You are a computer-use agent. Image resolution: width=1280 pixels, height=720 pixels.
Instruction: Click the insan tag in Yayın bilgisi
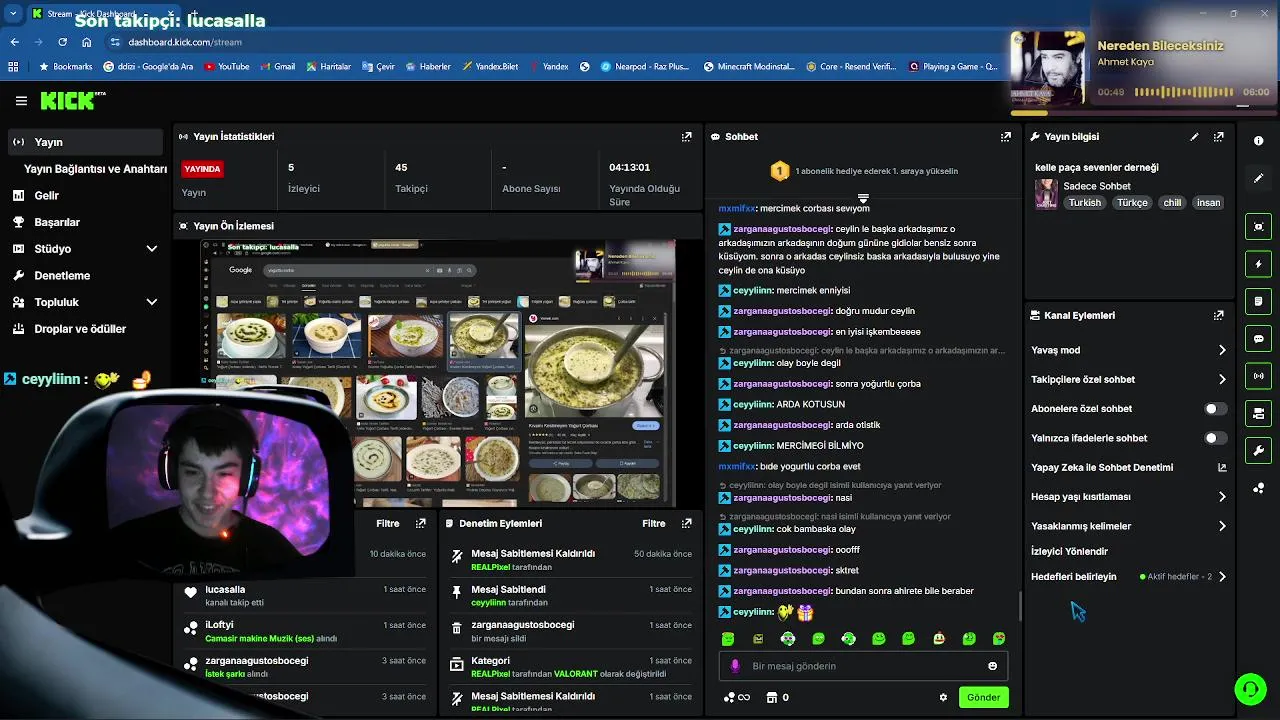click(1209, 202)
